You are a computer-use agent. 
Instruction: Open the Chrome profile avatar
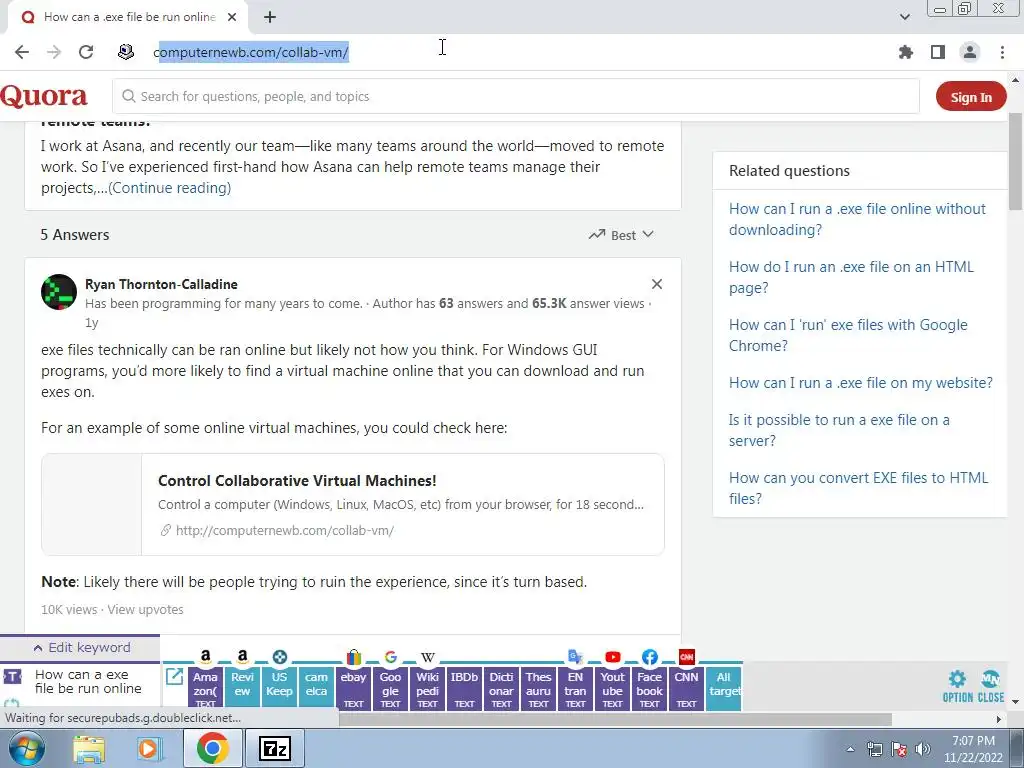970,52
